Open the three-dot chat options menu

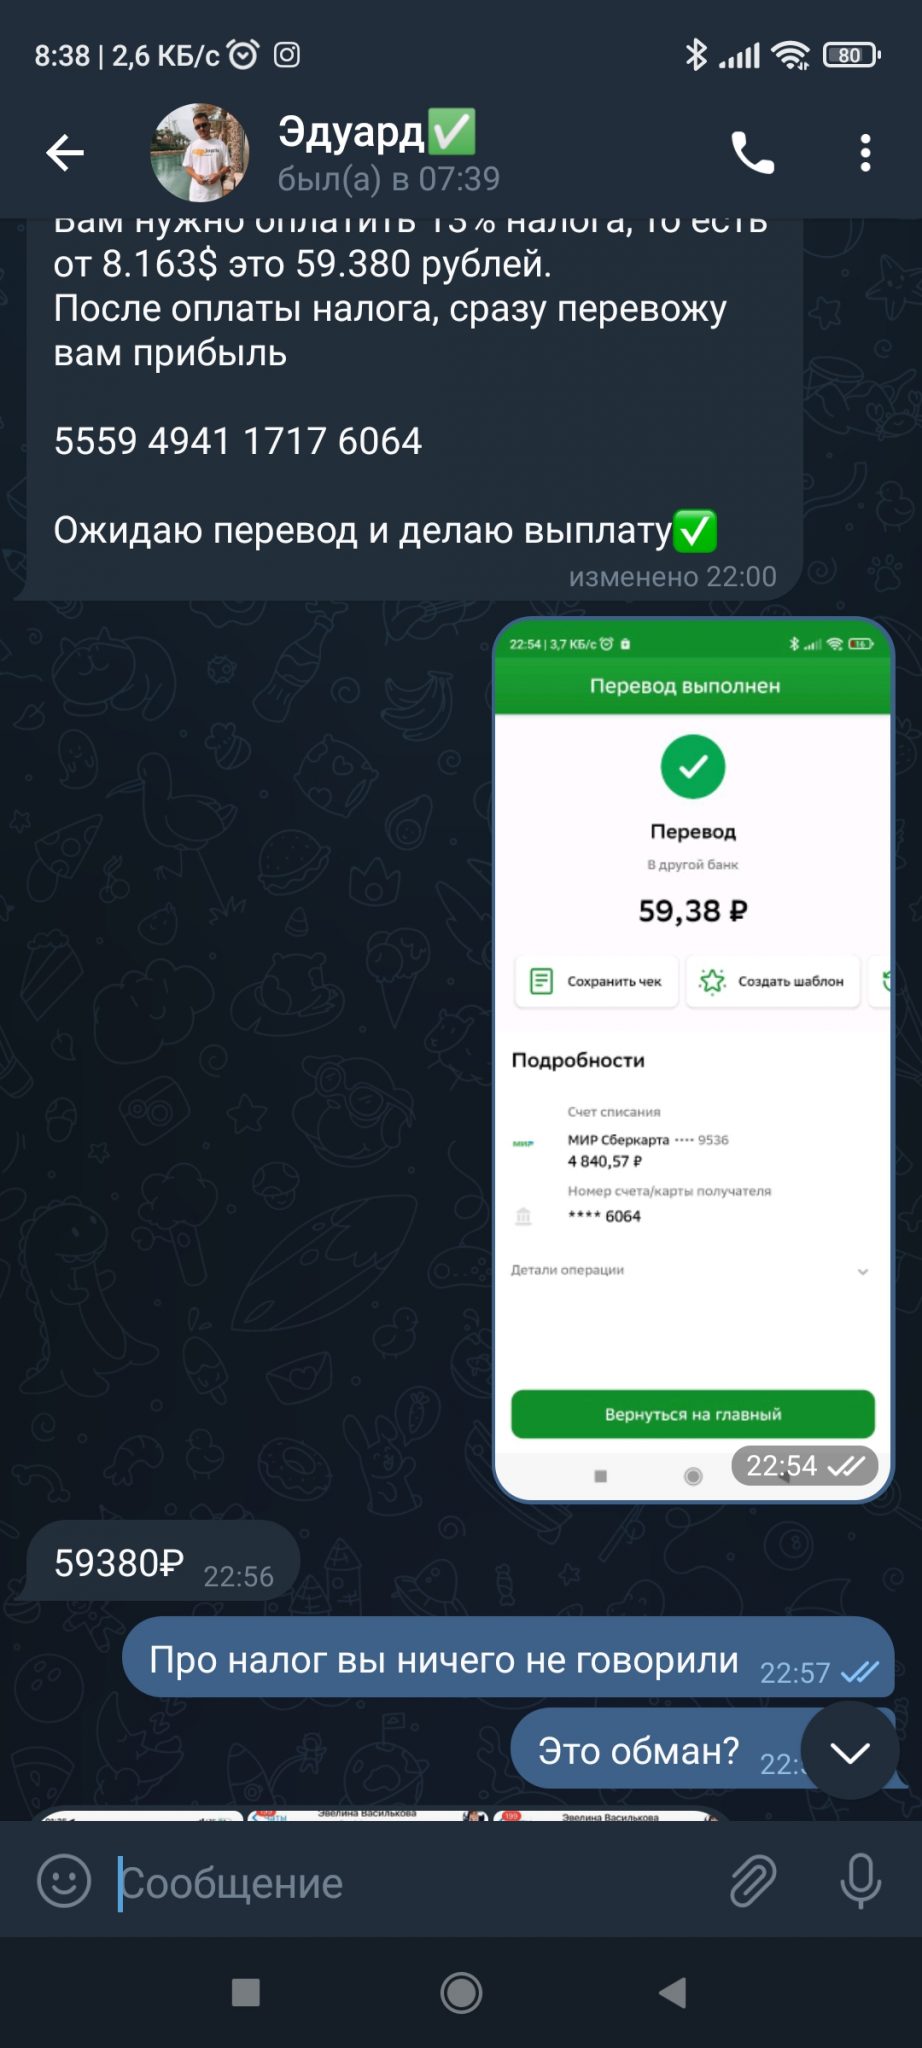point(865,153)
